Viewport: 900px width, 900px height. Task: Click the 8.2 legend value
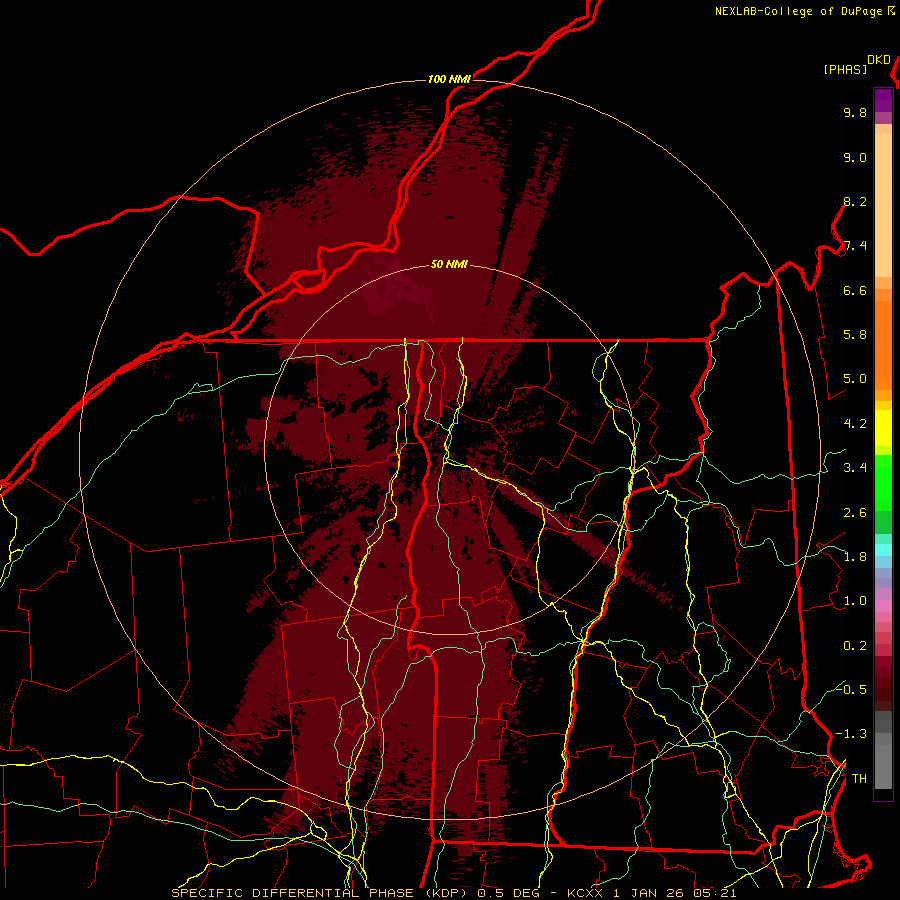tap(855, 202)
